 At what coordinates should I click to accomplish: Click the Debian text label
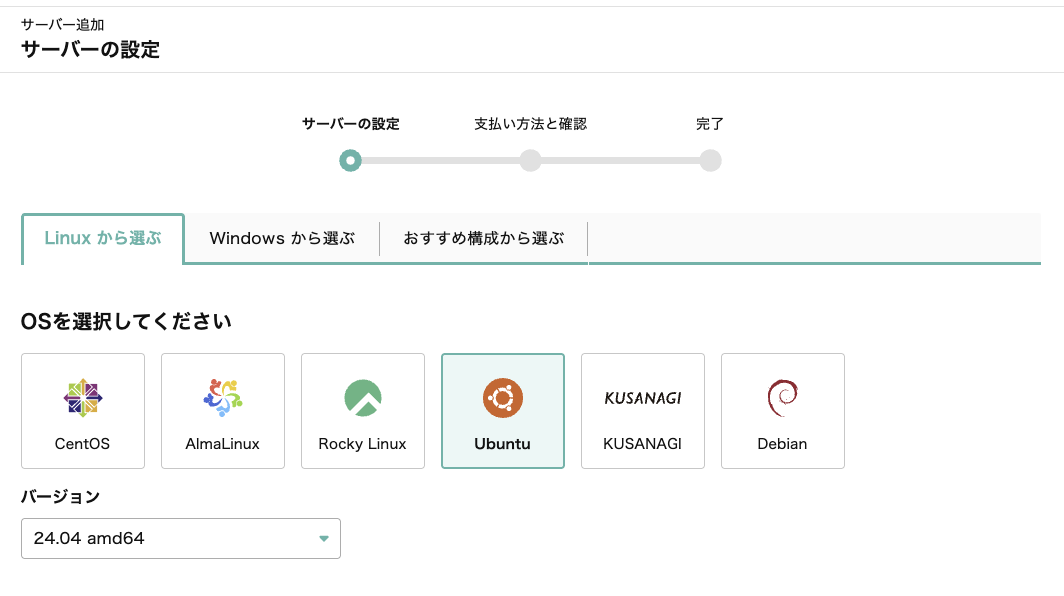click(782, 444)
